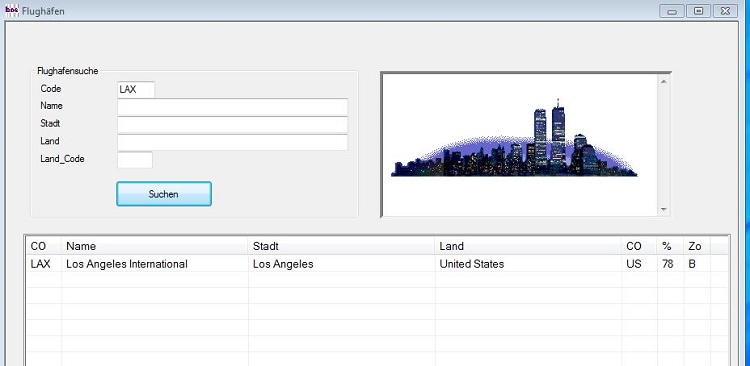The height and width of the screenshot is (366, 750).
Task: Select the Land_Code input box
Action: pyautogui.click(x=135, y=160)
